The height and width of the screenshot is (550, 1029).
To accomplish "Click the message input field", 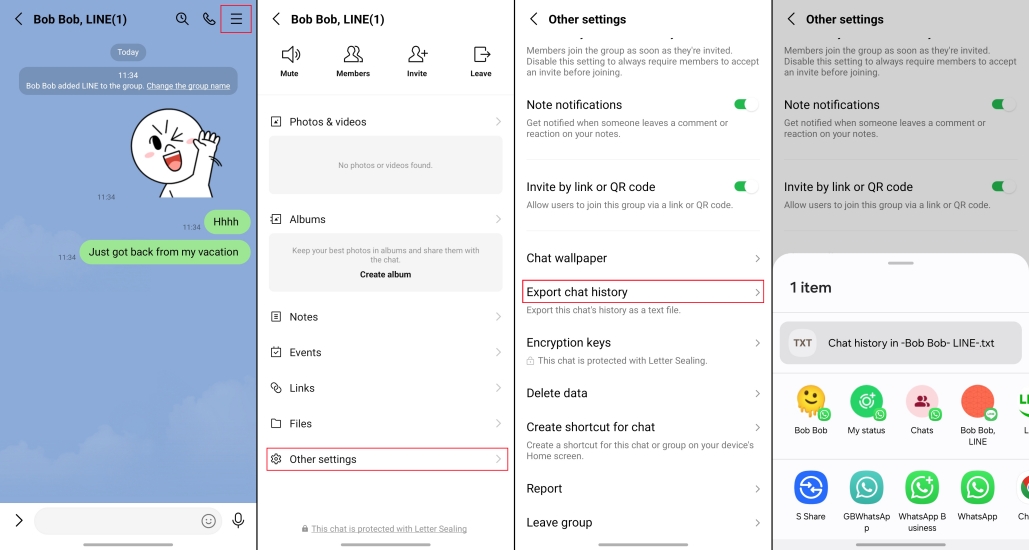I will coord(115,520).
